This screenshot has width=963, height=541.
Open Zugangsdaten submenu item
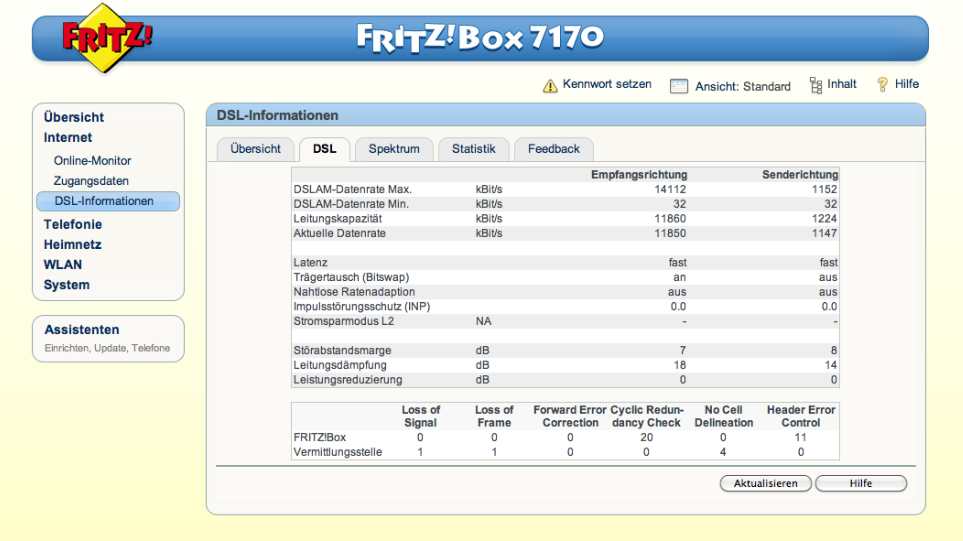point(91,181)
